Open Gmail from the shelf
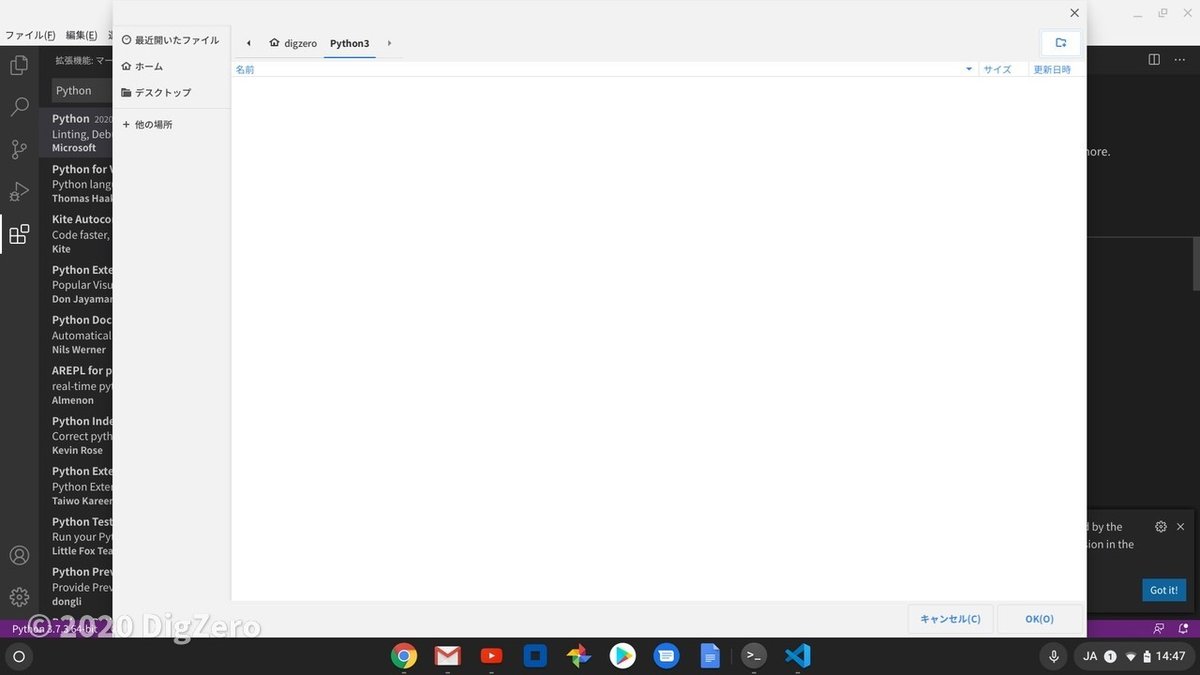Viewport: 1200px width, 675px height. (x=448, y=656)
